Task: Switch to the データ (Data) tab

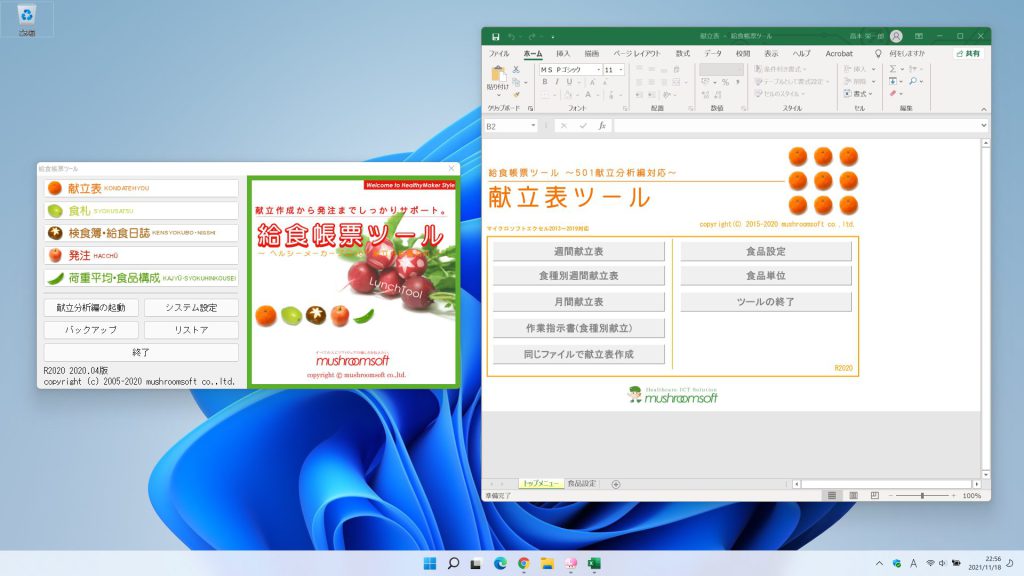Action: click(x=712, y=54)
